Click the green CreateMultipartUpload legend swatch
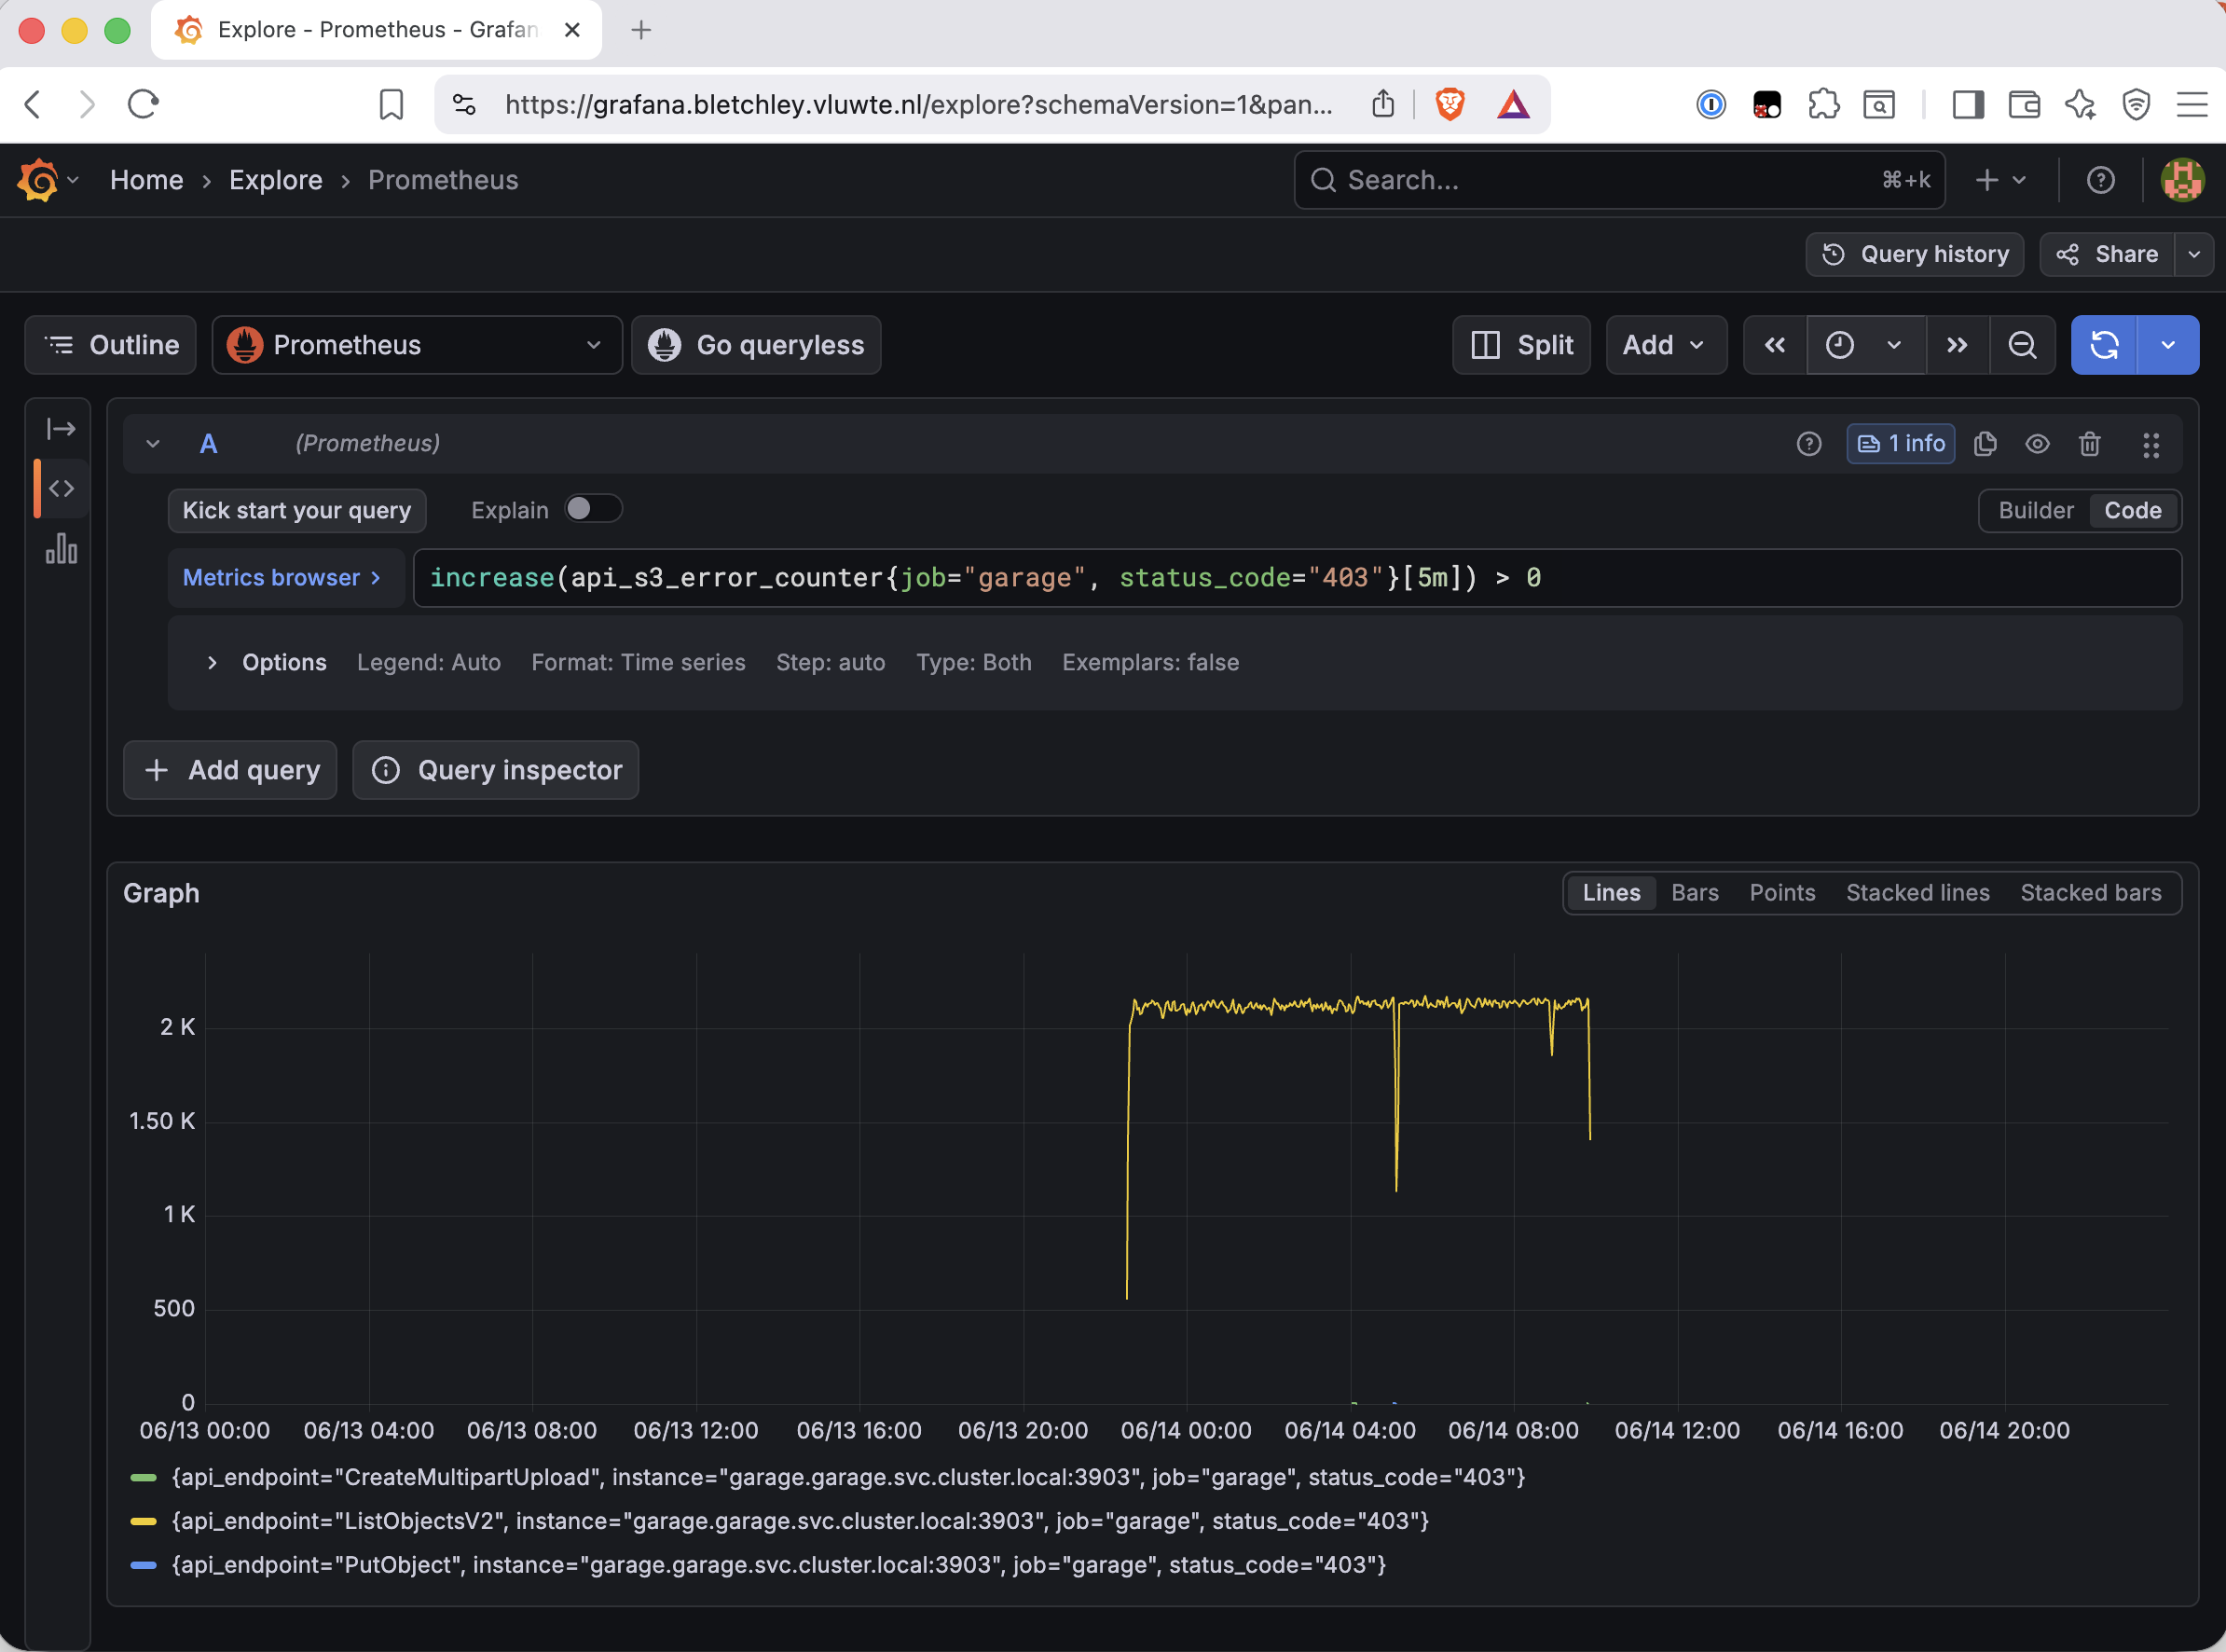The height and width of the screenshot is (1652, 2226). [144, 1478]
